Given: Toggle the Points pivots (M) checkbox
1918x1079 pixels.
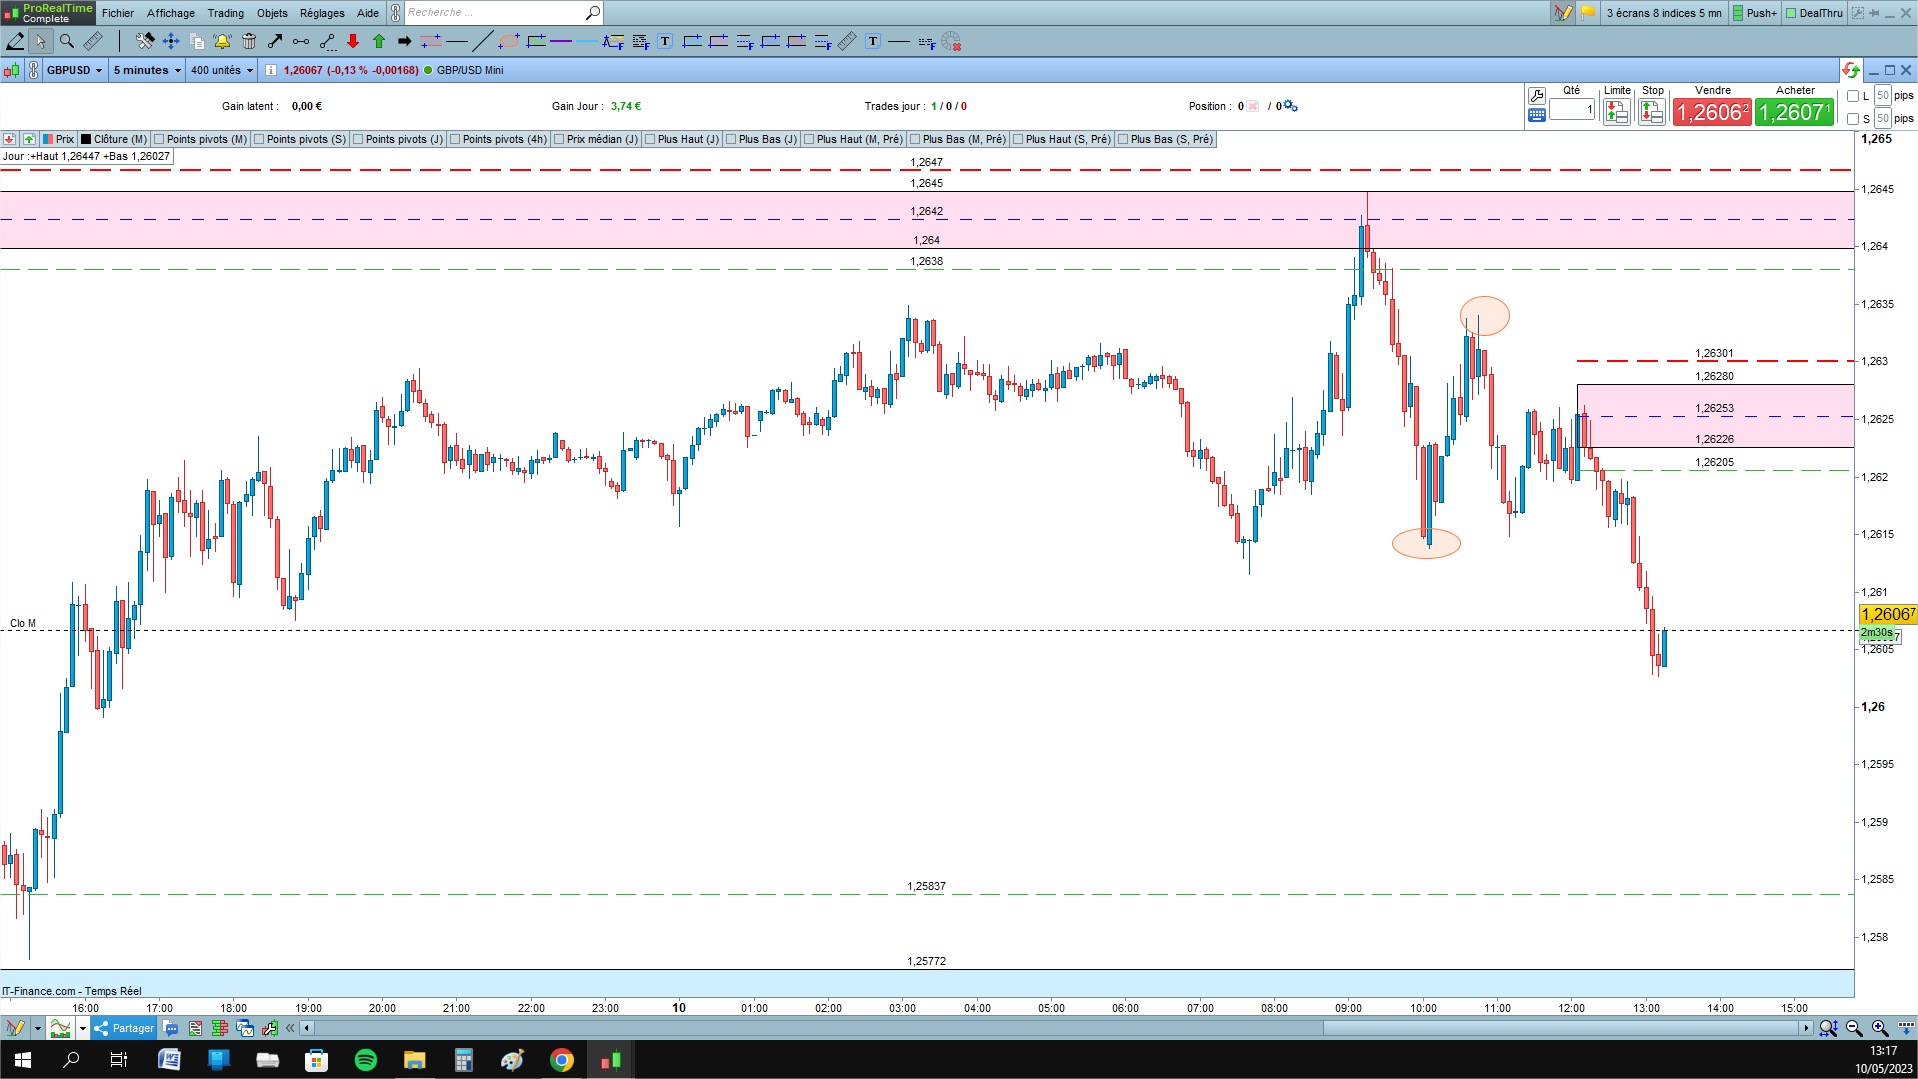Looking at the screenshot, I should 159,139.
